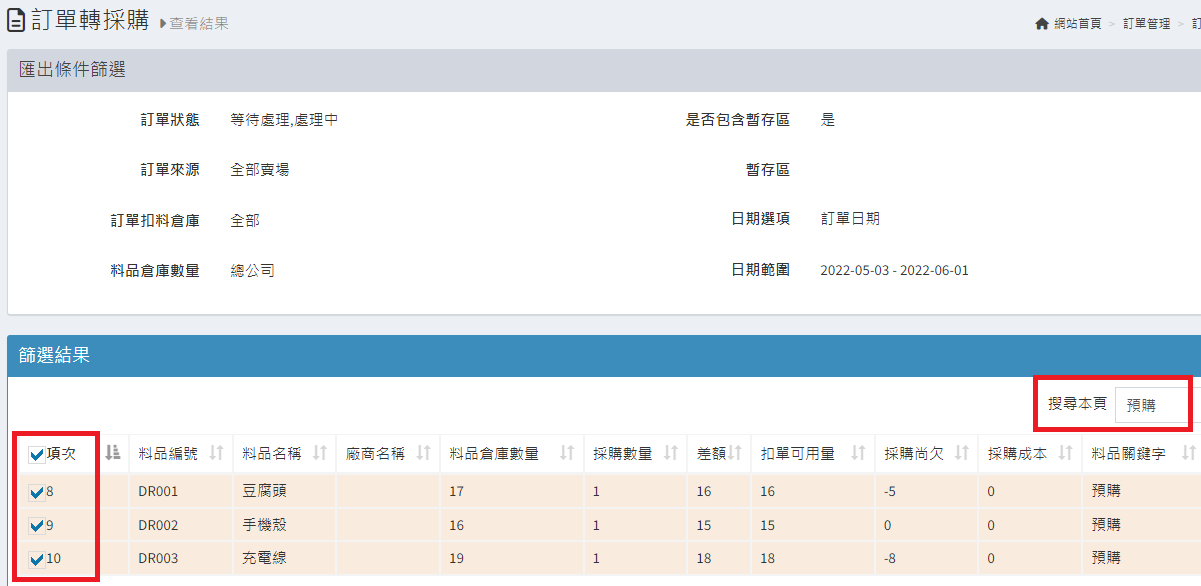Sort by 項次 column sort icon

(x=113, y=453)
